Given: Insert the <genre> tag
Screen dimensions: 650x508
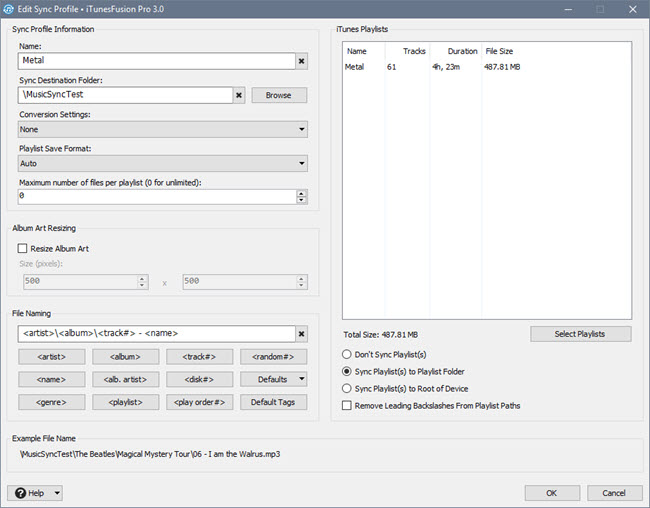Looking at the screenshot, I should (x=51, y=402).
